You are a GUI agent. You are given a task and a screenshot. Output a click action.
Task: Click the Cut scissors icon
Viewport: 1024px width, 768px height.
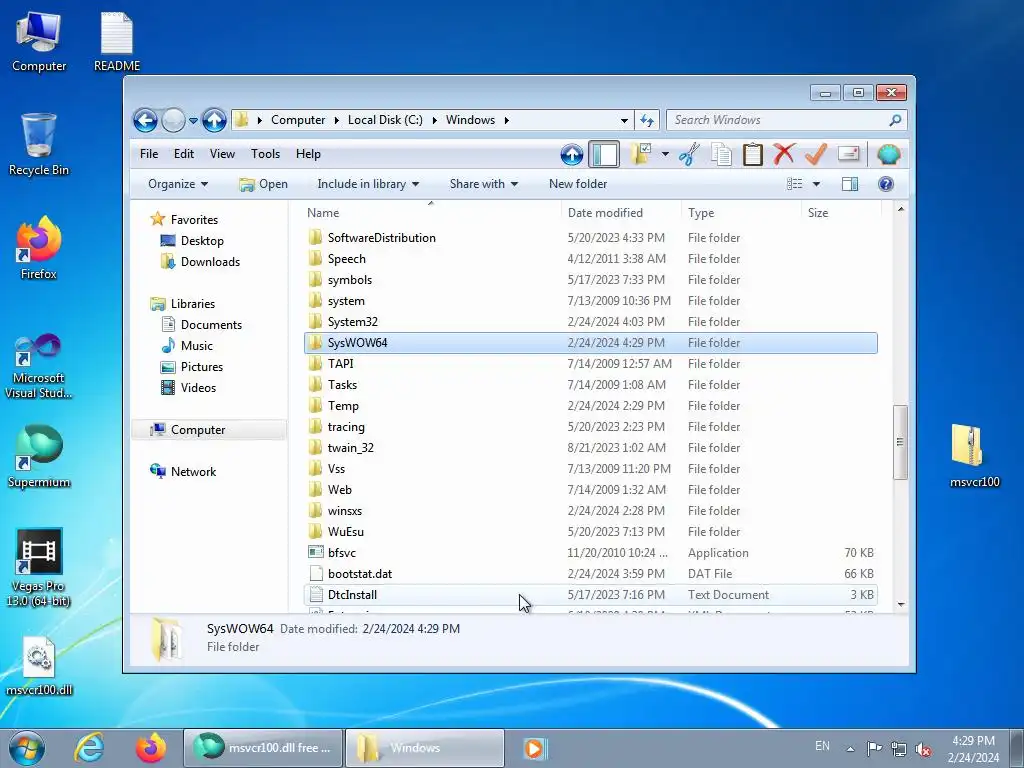pyautogui.click(x=689, y=154)
